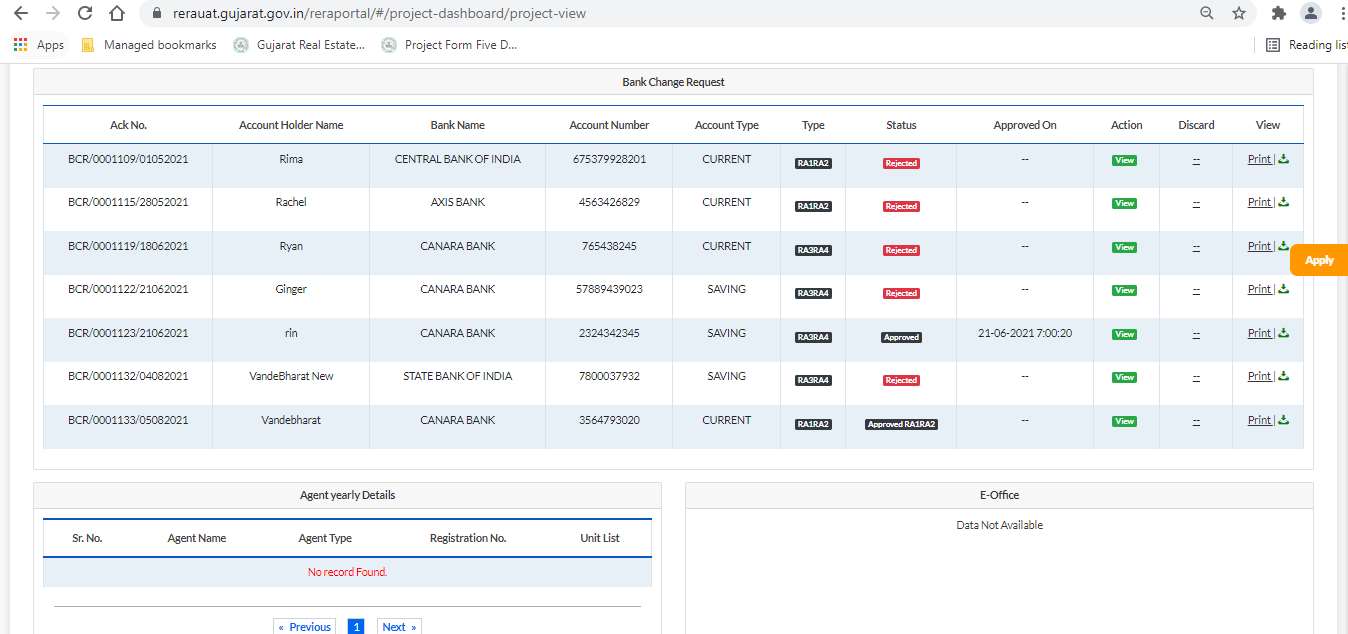Click green View button in VandeBharat New row
The image size is (1348, 634).
tap(1125, 377)
